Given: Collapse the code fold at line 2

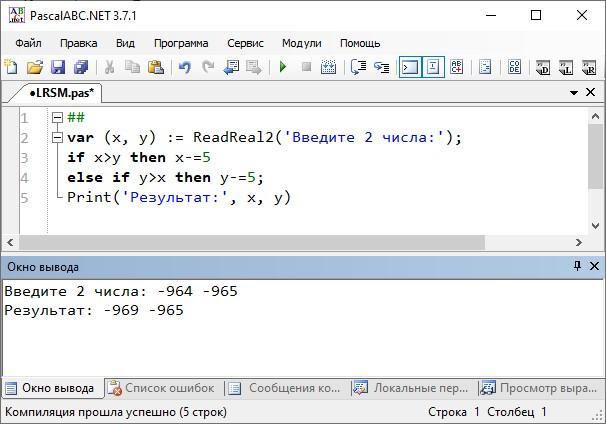Looking at the screenshot, I should (57, 137).
